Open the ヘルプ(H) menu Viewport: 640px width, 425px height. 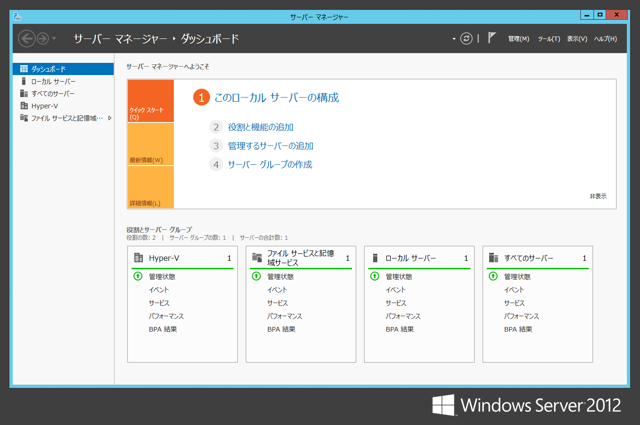(605, 39)
